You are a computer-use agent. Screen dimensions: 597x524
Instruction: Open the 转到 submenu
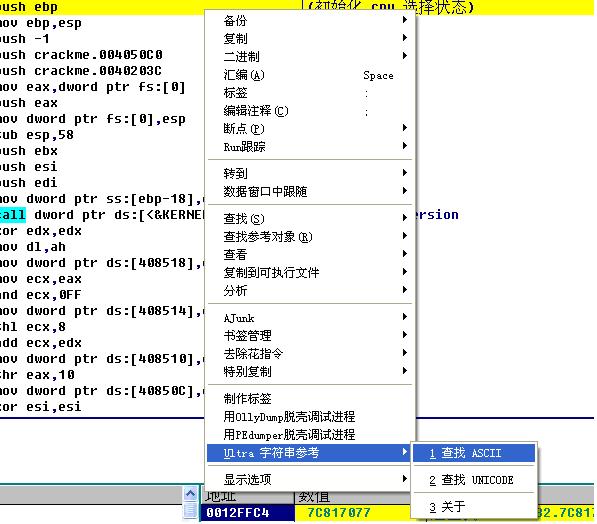310,173
